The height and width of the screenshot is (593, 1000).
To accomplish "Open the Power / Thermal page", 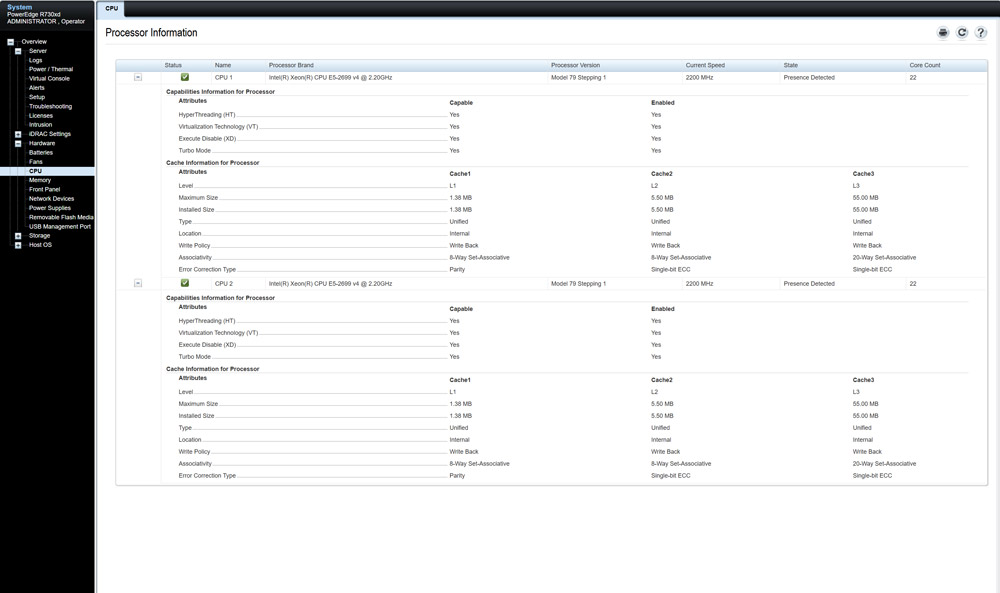I will (49, 69).
